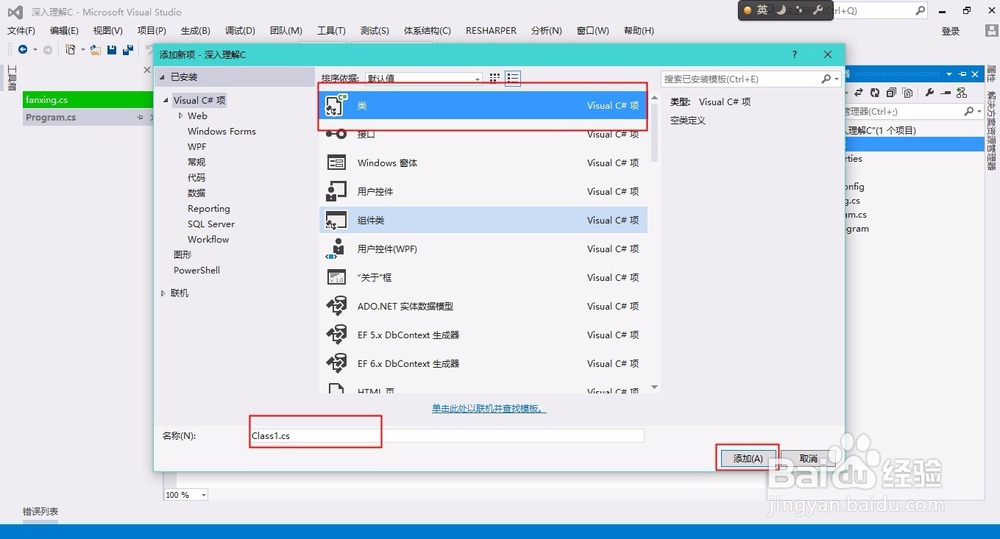Click the 名称(N) filename input field
This screenshot has width=1000, height=539.
point(446,436)
